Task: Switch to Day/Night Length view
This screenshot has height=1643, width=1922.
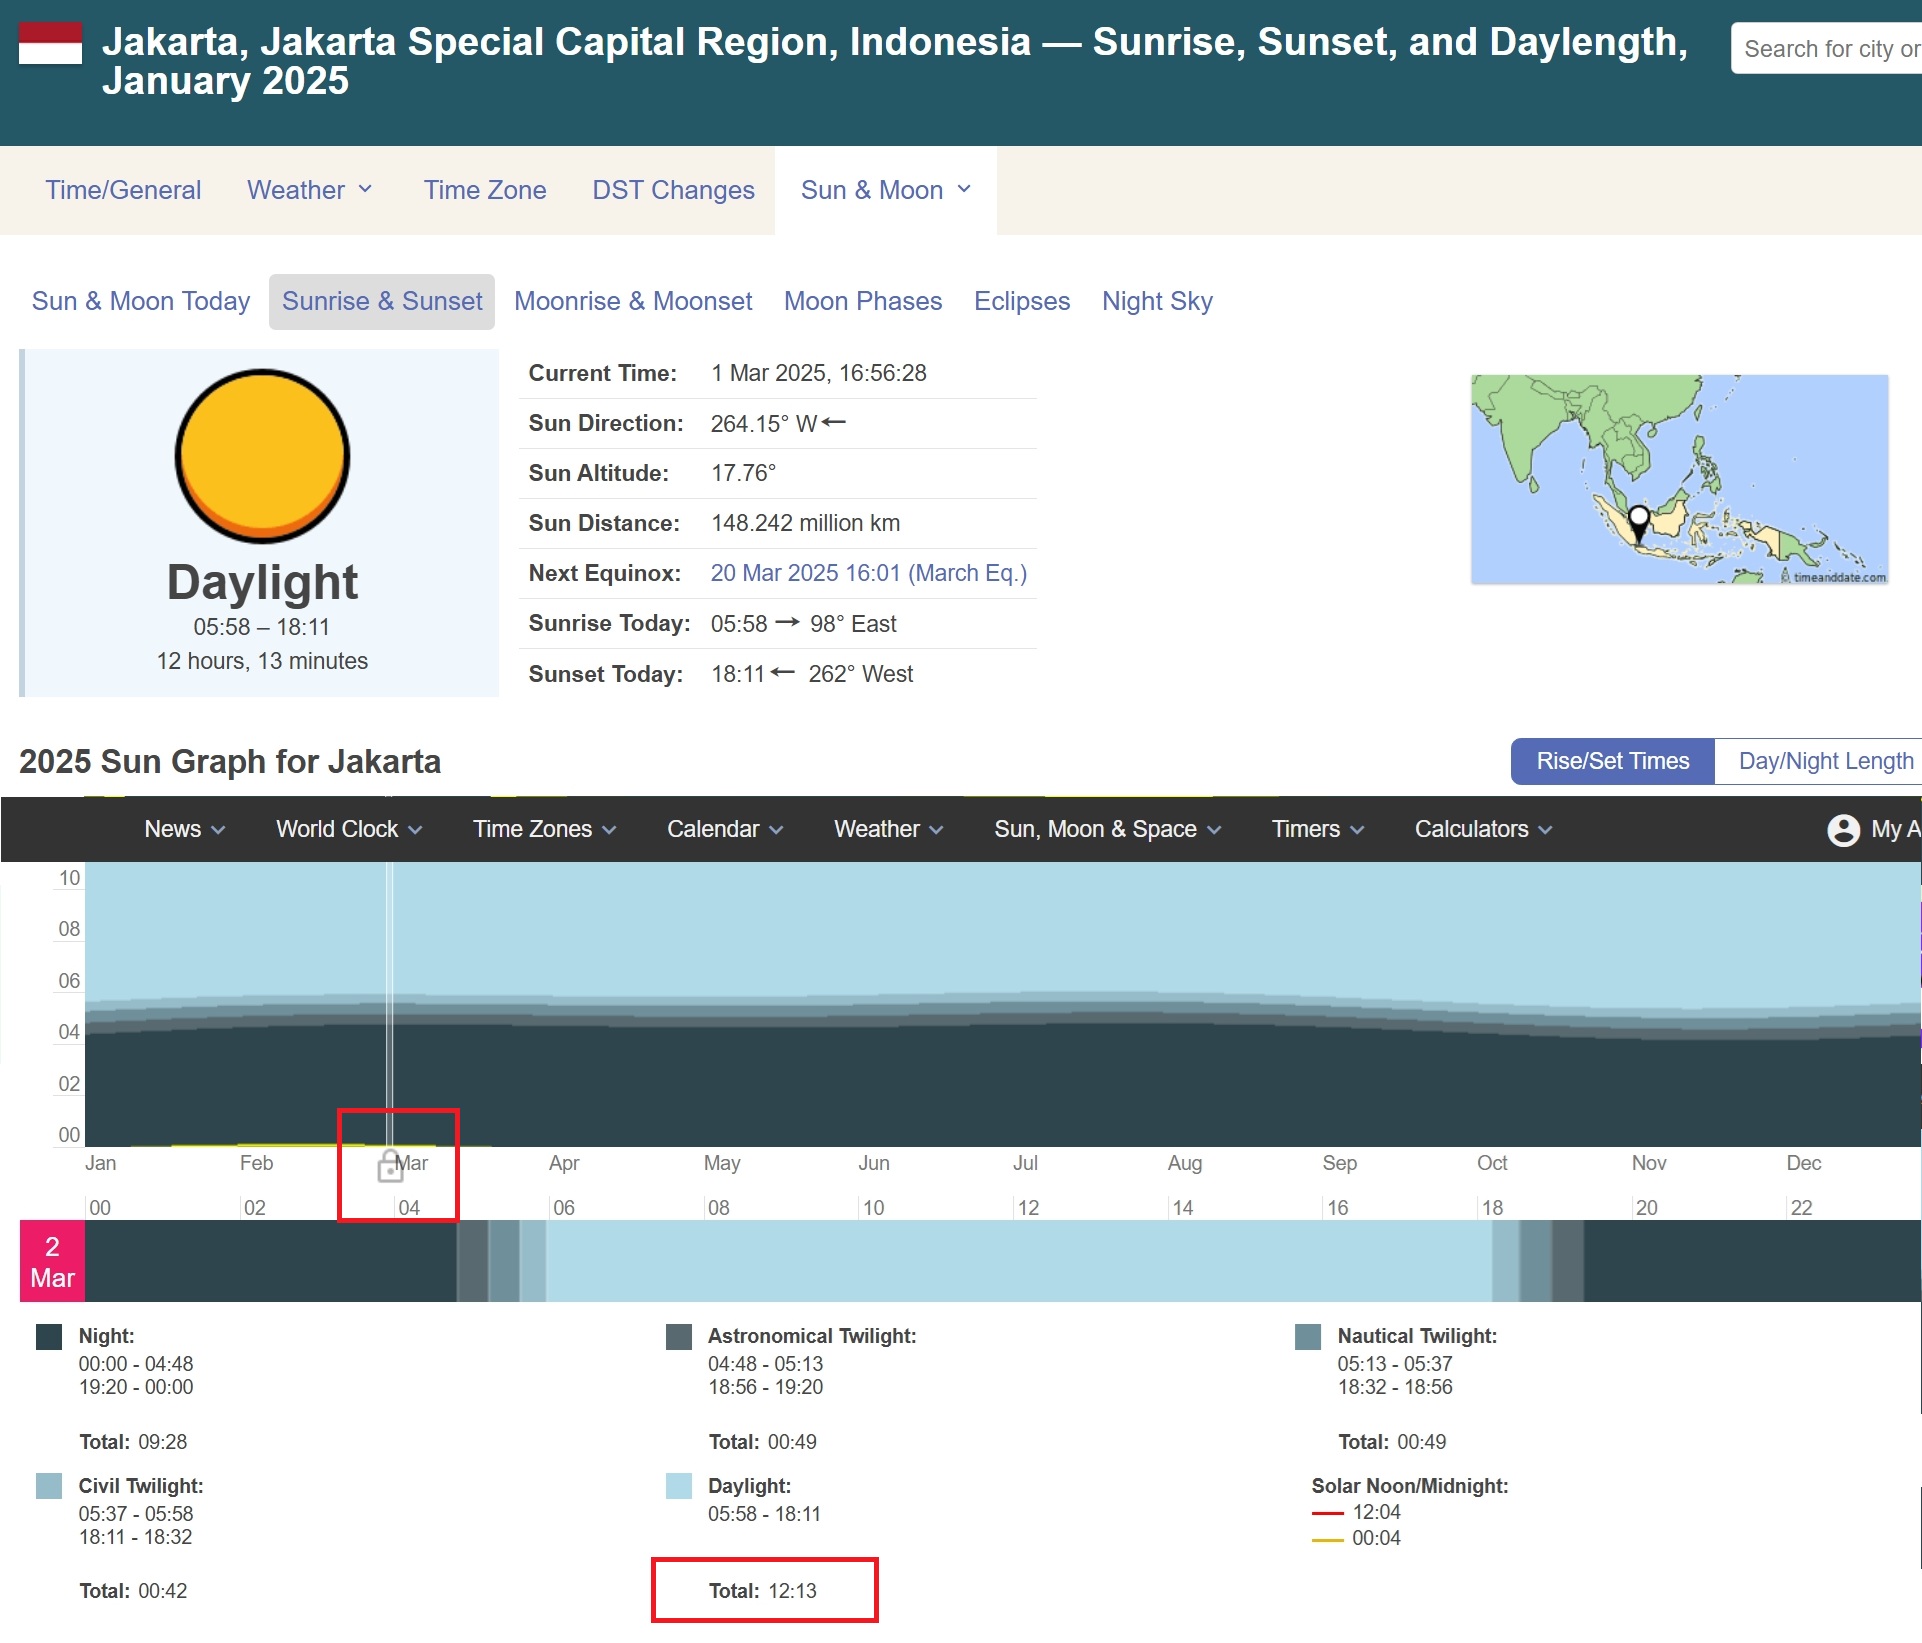Action: point(1825,761)
